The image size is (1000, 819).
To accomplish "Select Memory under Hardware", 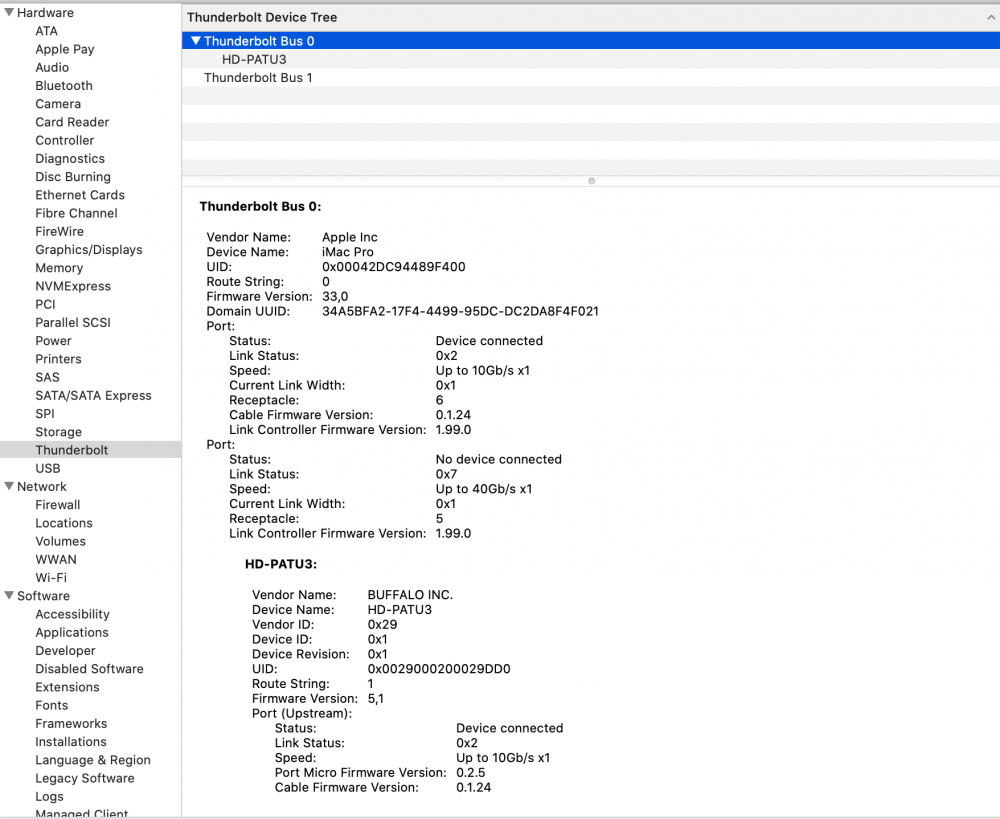I will (x=59, y=268).
